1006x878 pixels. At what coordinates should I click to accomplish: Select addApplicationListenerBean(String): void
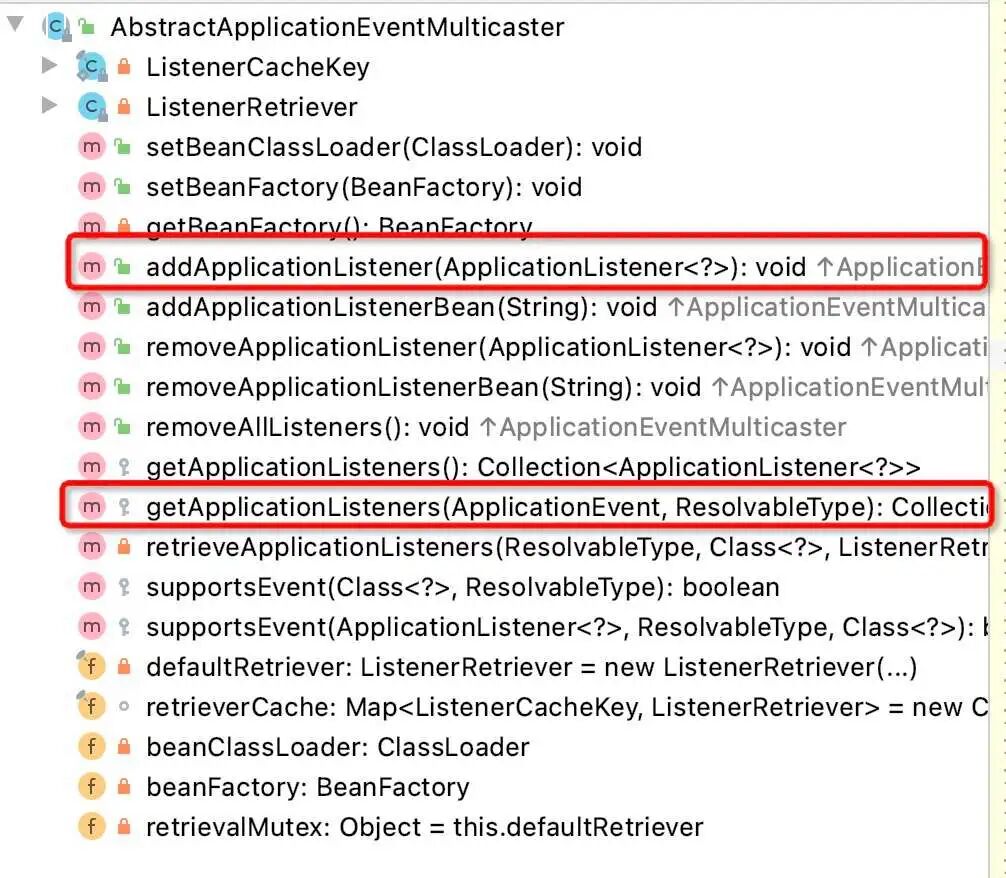402,307
